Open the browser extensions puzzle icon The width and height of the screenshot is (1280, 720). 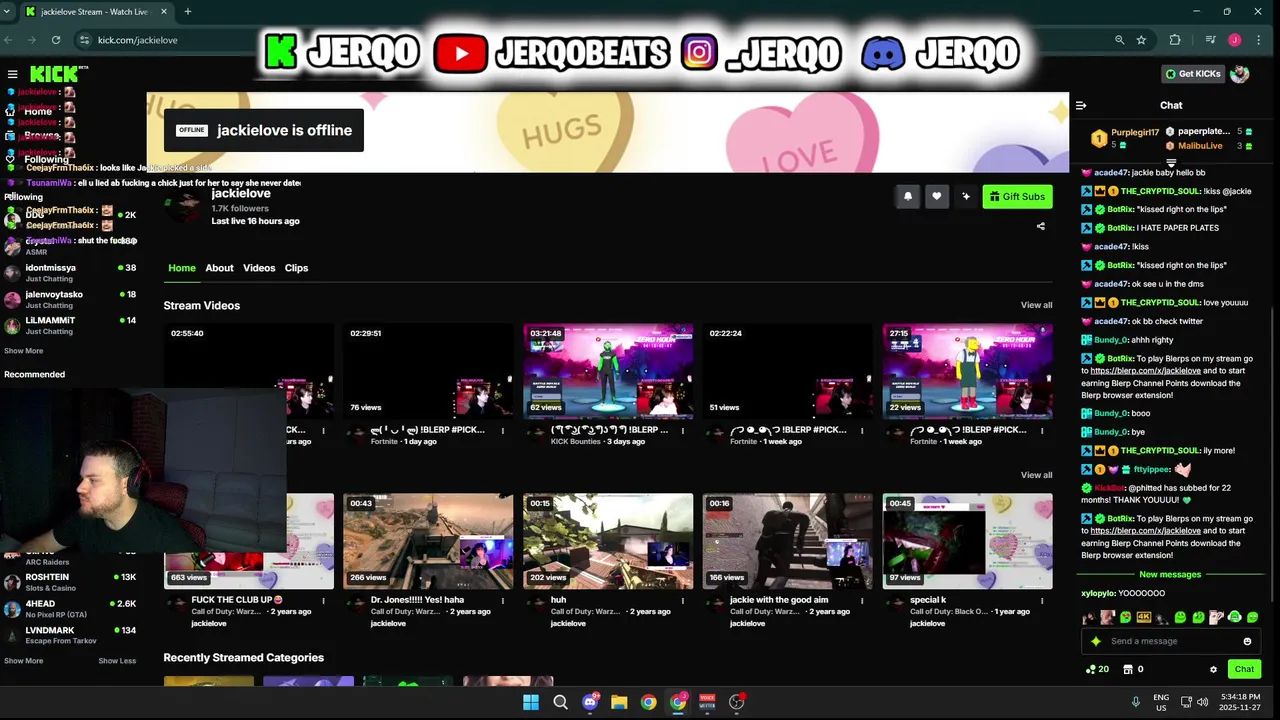coord(1175,40)
